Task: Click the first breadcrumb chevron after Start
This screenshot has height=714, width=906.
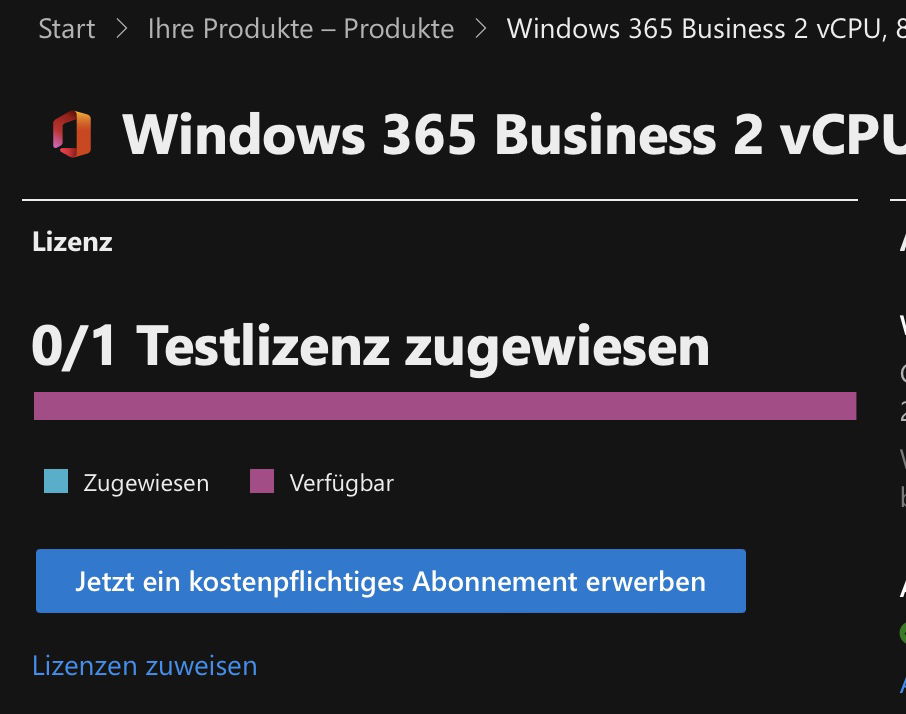Action: click(x=121, y=28)
